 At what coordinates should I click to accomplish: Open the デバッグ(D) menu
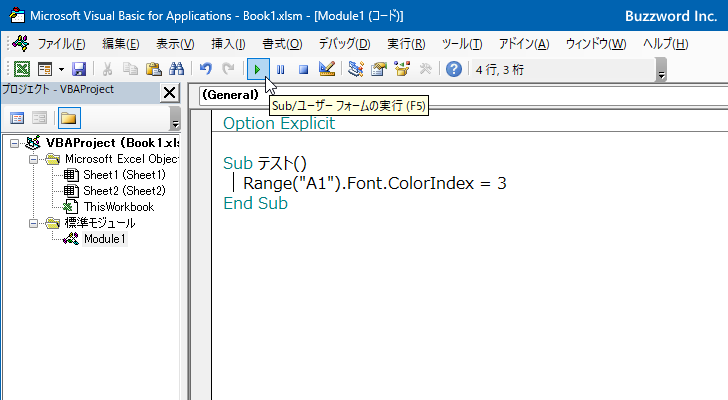coord(344,44)
